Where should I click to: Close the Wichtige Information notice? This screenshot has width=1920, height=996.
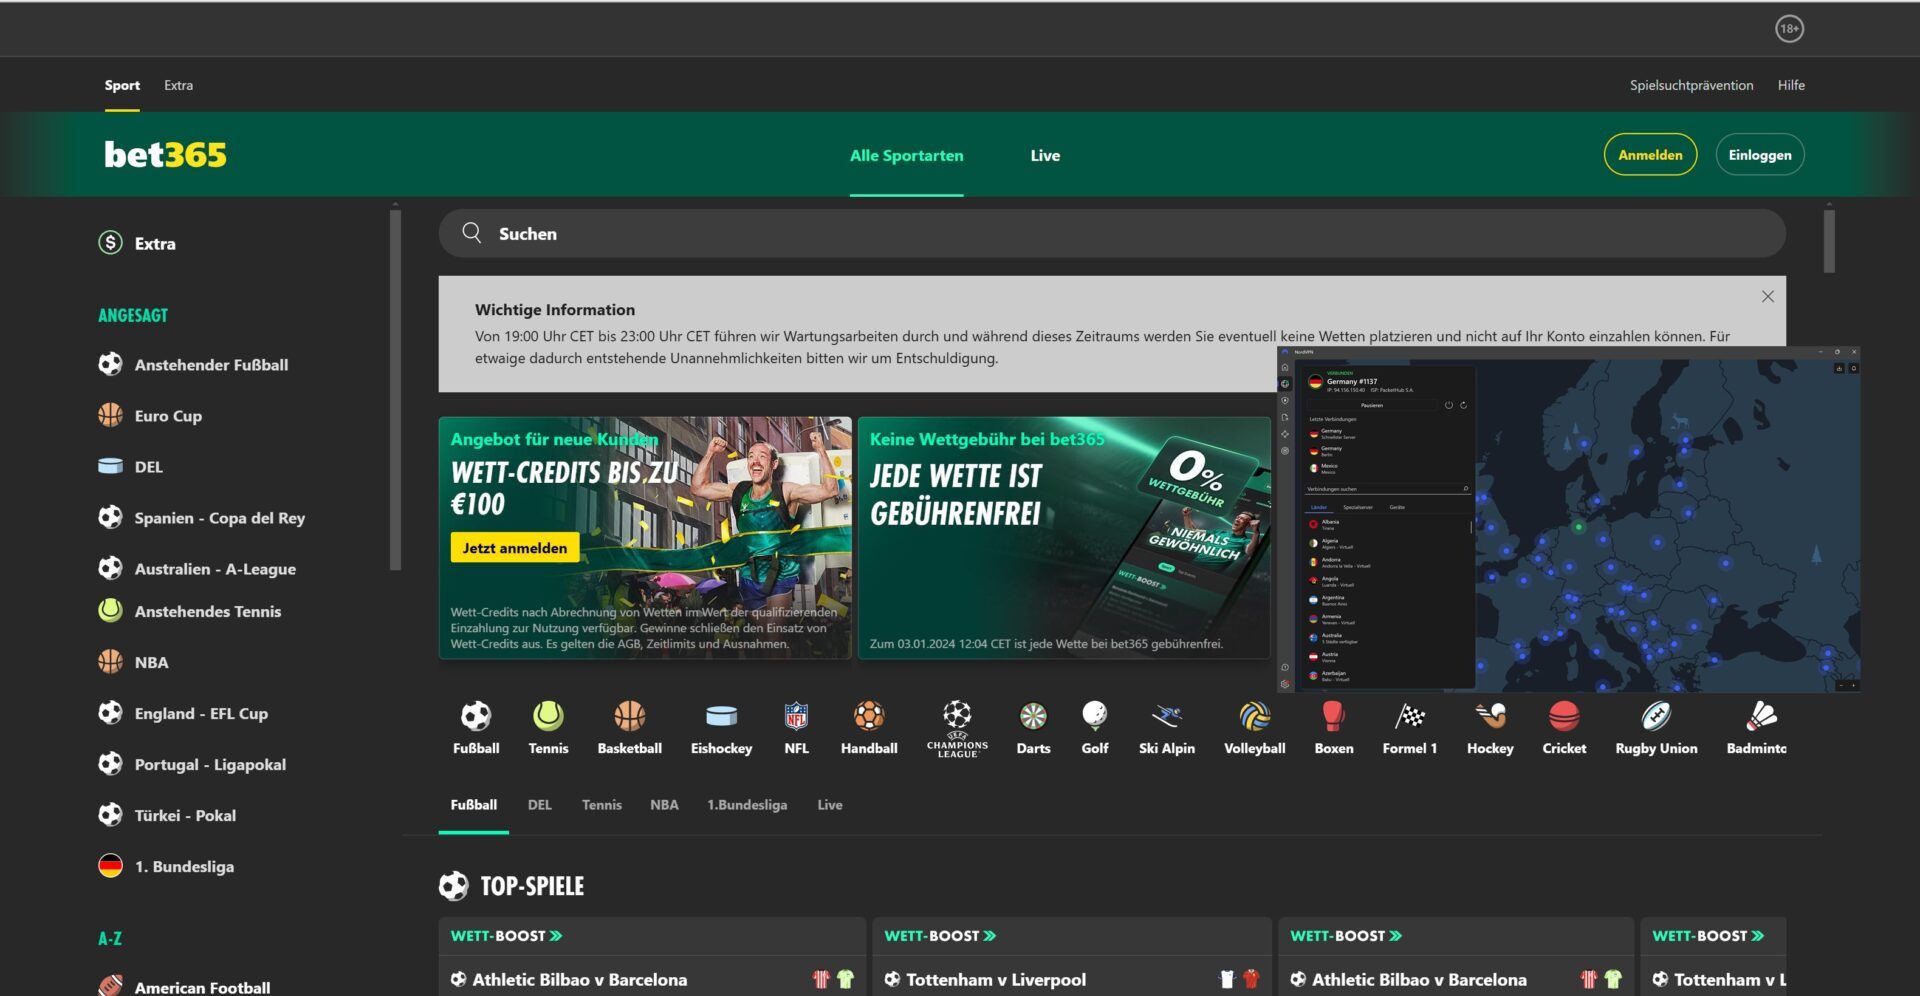click(x=1767, y=296)
